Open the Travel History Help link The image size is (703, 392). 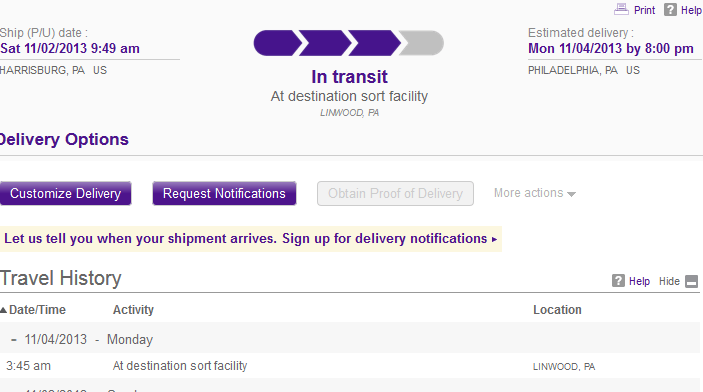point(639,281)
